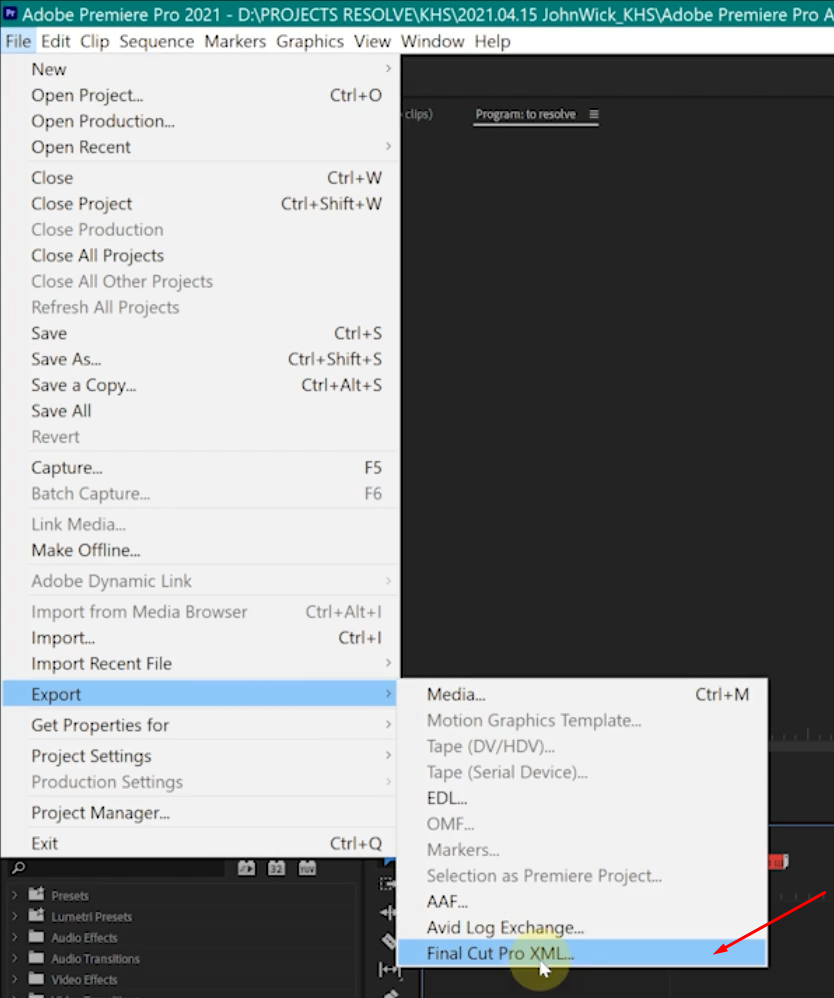The image size is (834, 998).
Task: Open the Program panel hamburger menu
Action: point(593,115)
